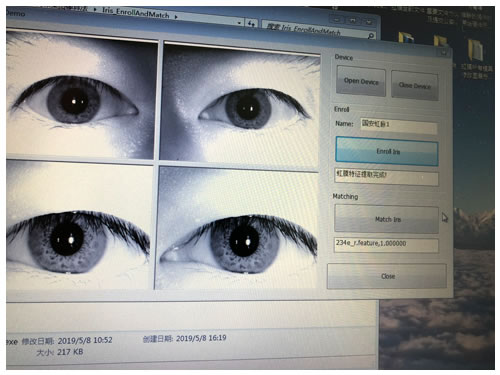Click the wide Close button at the bottom of the dialog

click(387, 276)
